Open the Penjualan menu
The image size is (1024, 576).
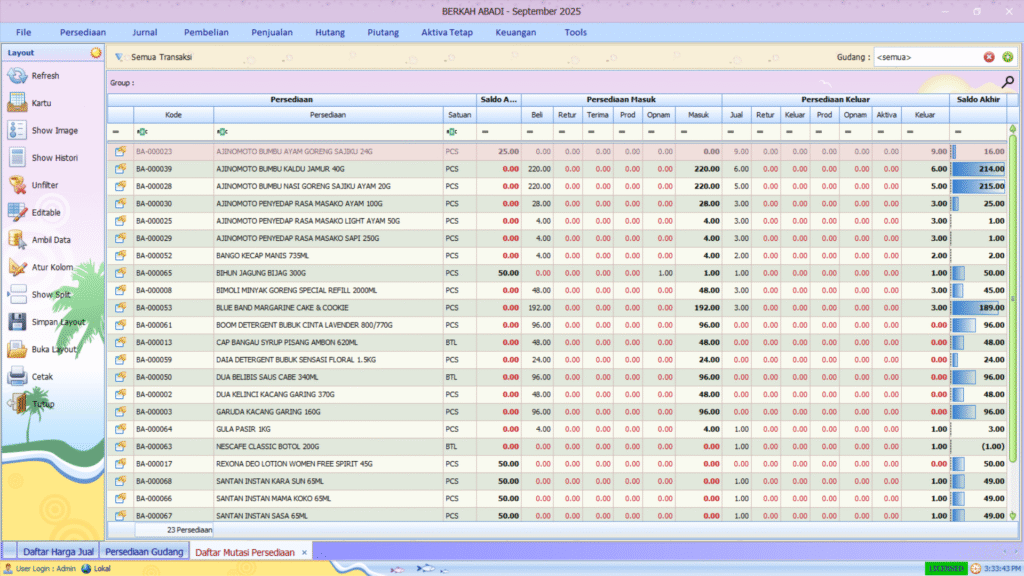pyautogui.click(x=272, y=32)
